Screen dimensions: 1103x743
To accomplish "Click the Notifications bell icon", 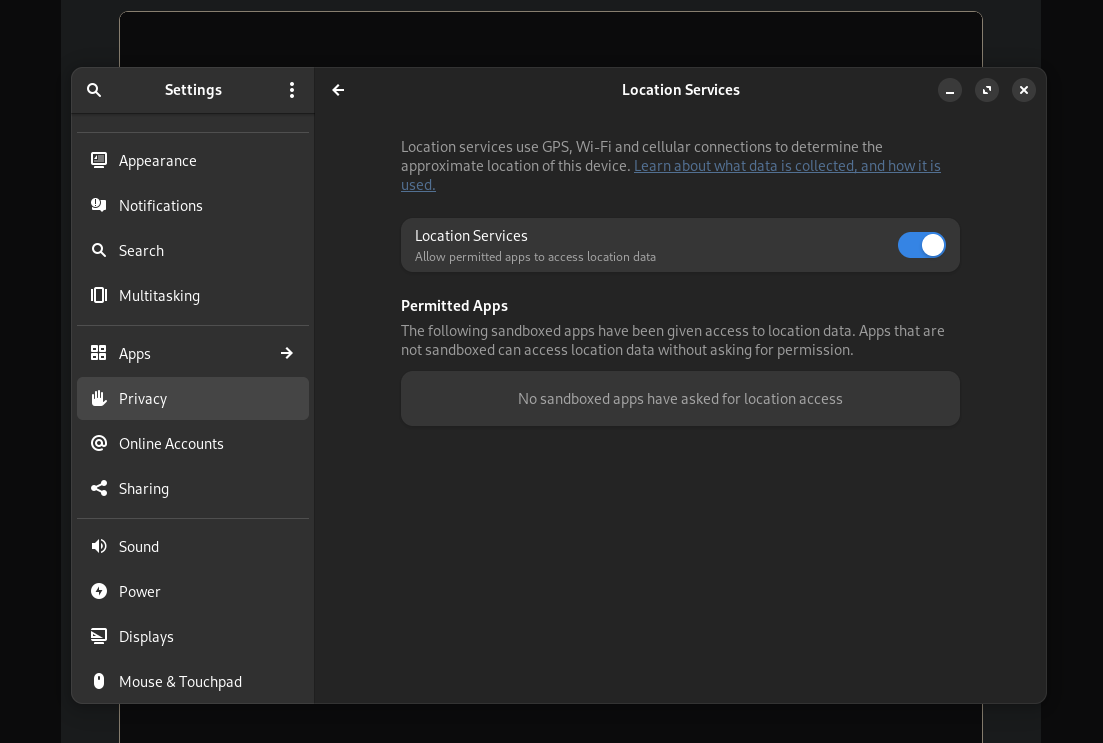I will pyautogui.click(x=99, y=205).
